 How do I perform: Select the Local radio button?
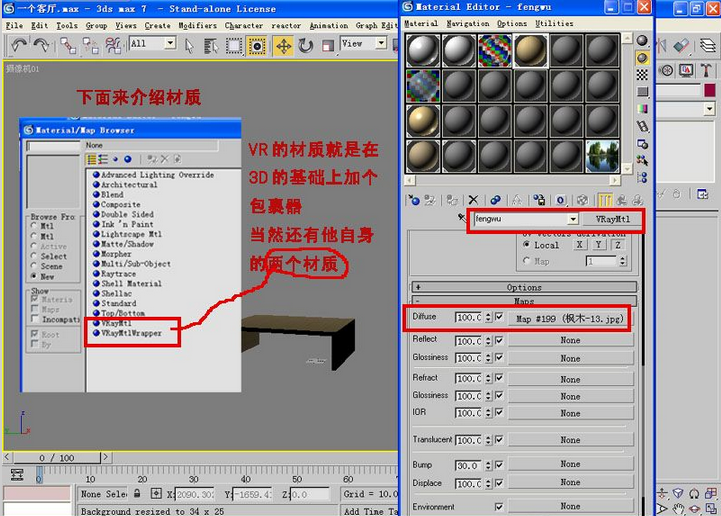[526, 245]
